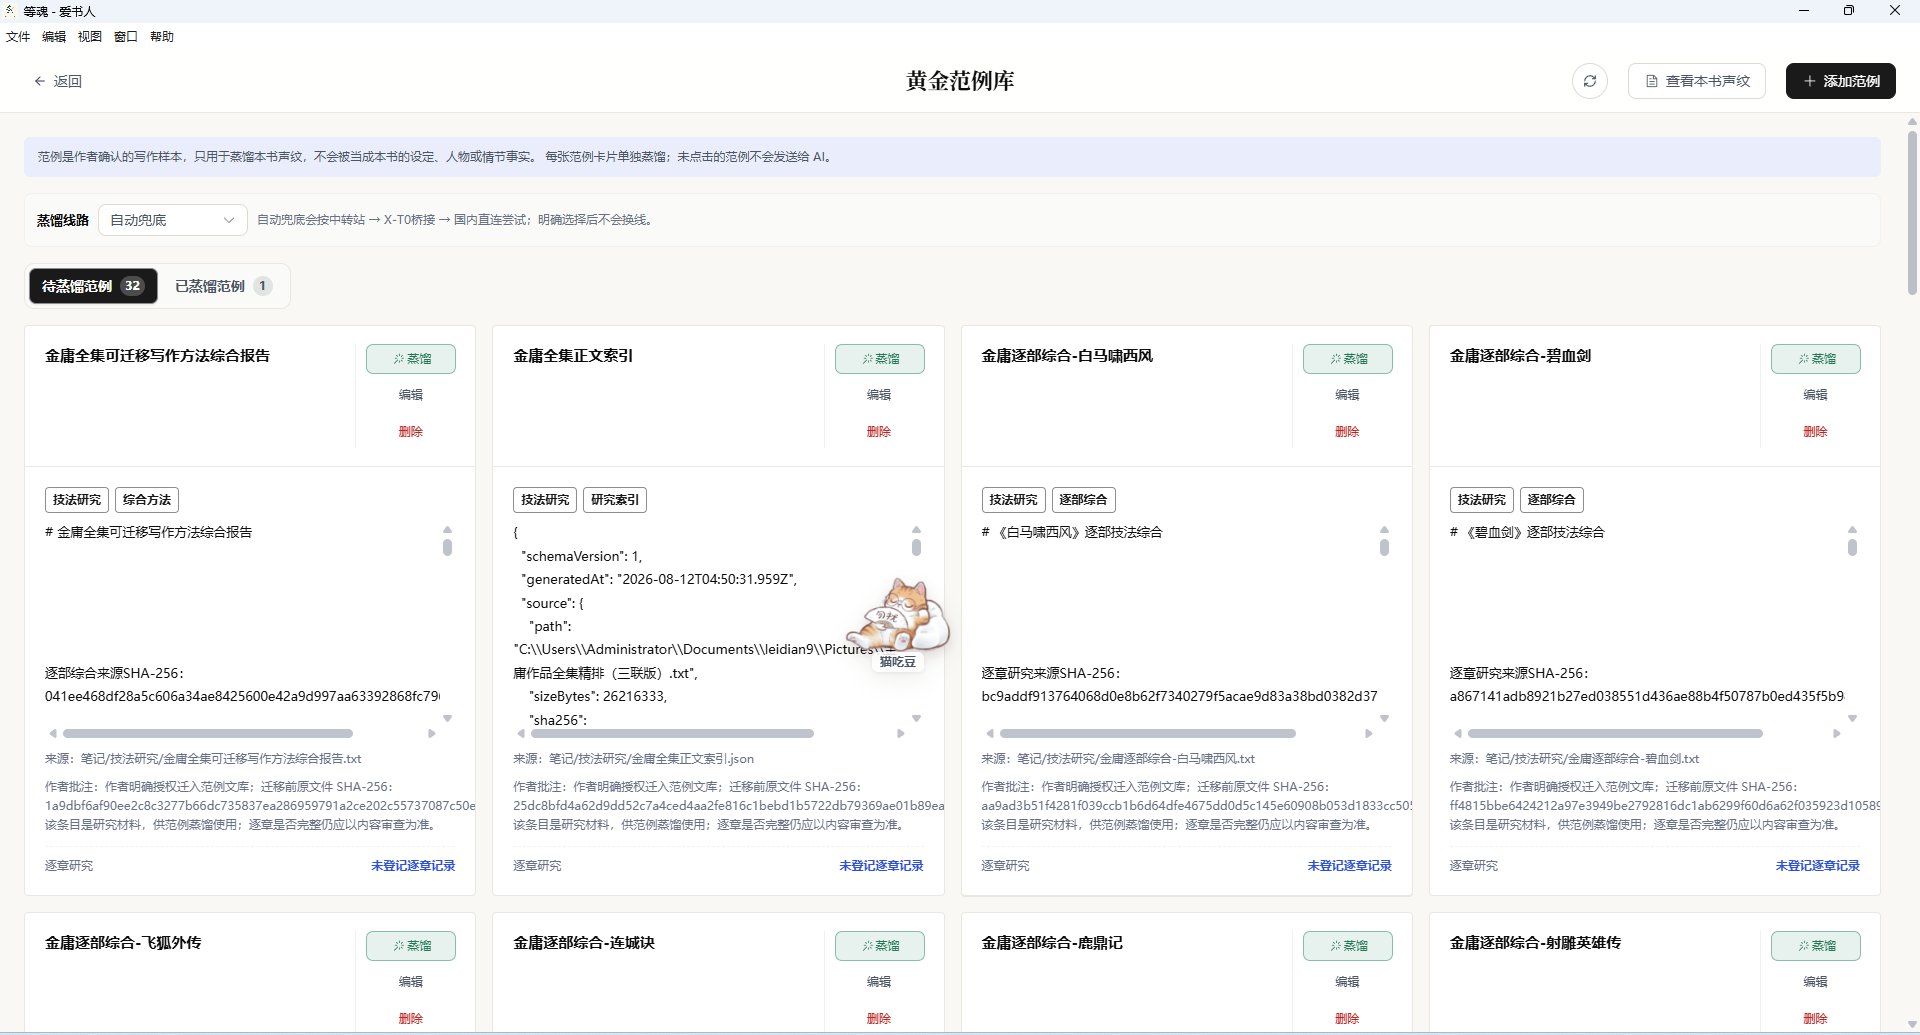Click right scroll arrow in 碧血剑 preview

(1836, 734)
